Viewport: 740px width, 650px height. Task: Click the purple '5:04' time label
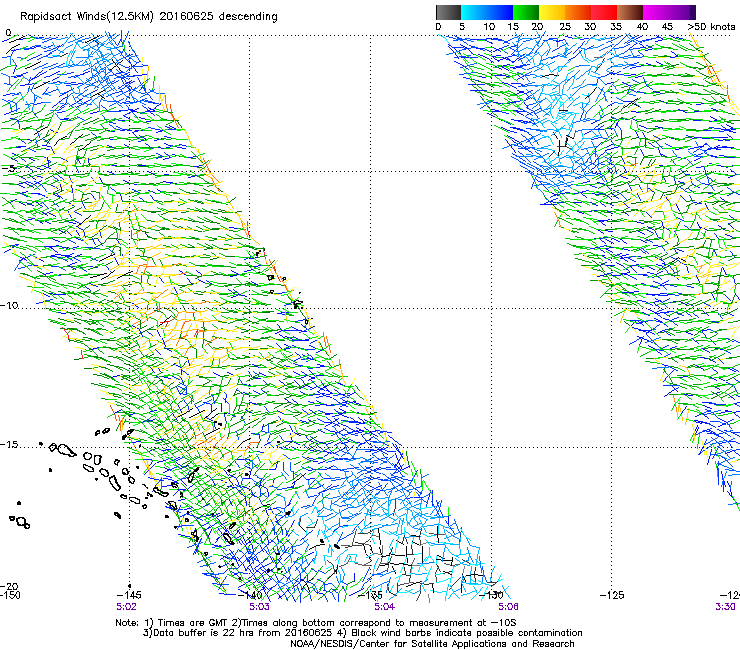point(385,606)
